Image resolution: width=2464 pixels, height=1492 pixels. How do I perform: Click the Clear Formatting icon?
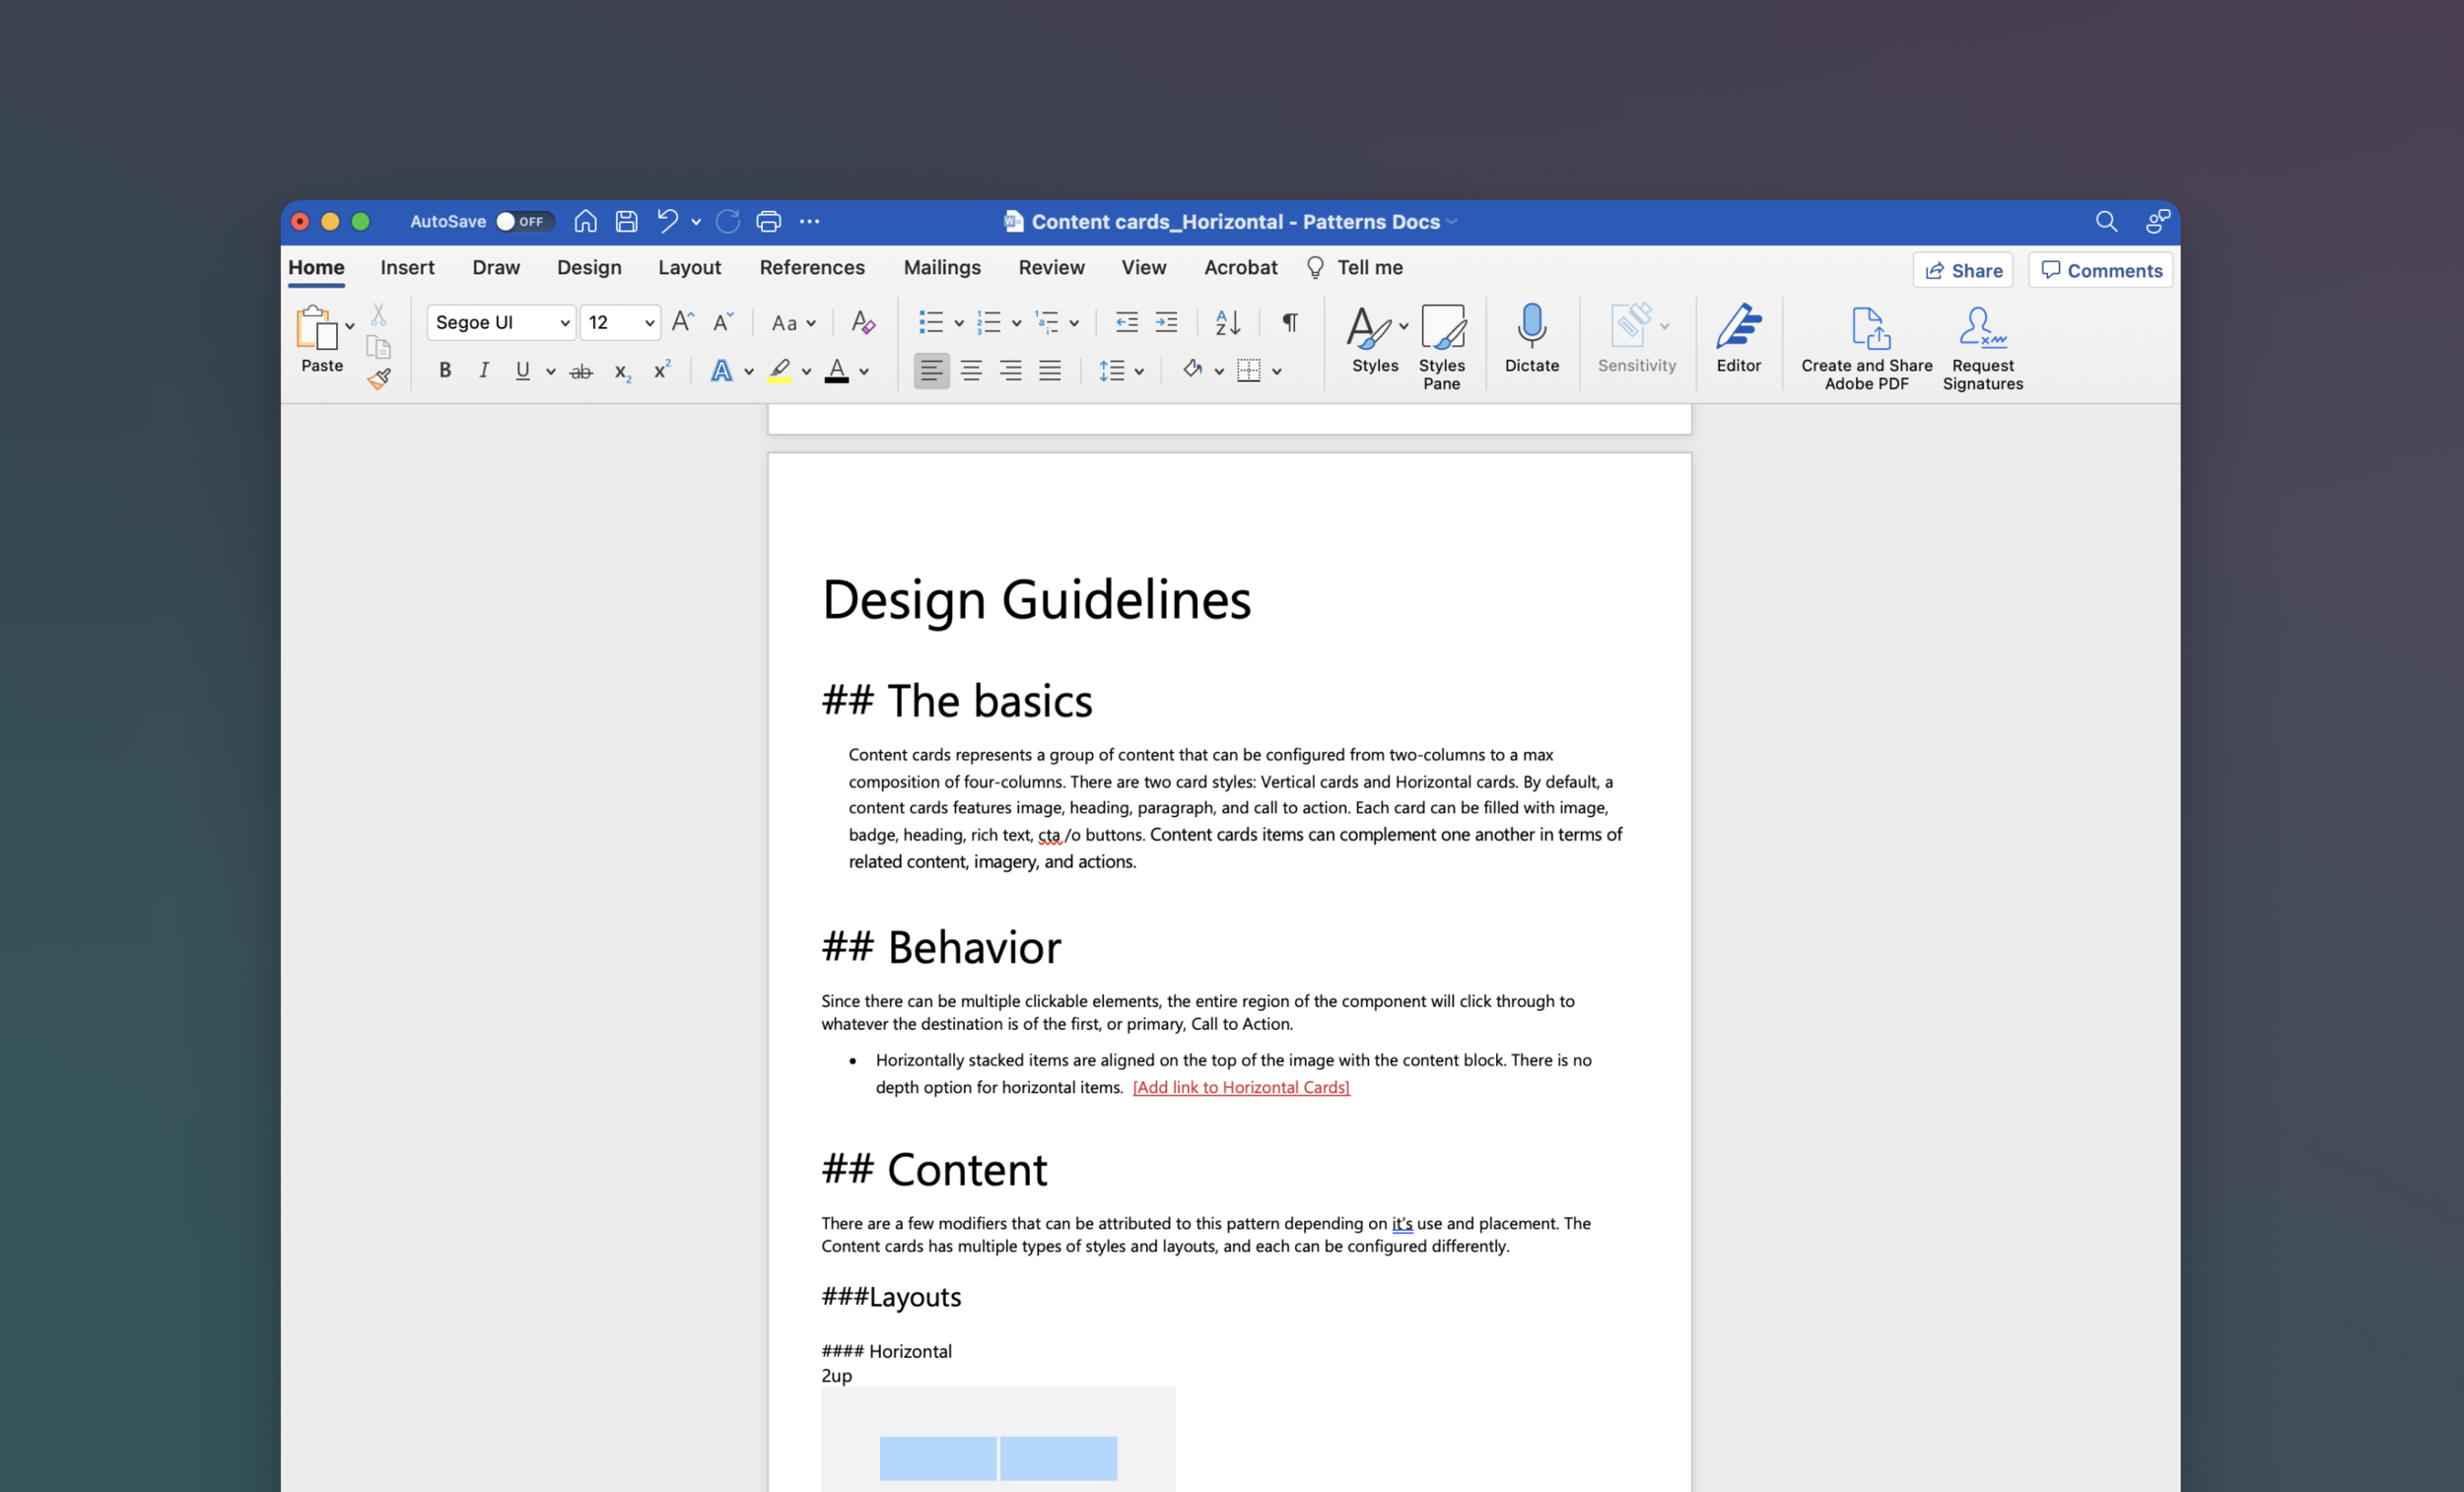click(x=862, y=322)
